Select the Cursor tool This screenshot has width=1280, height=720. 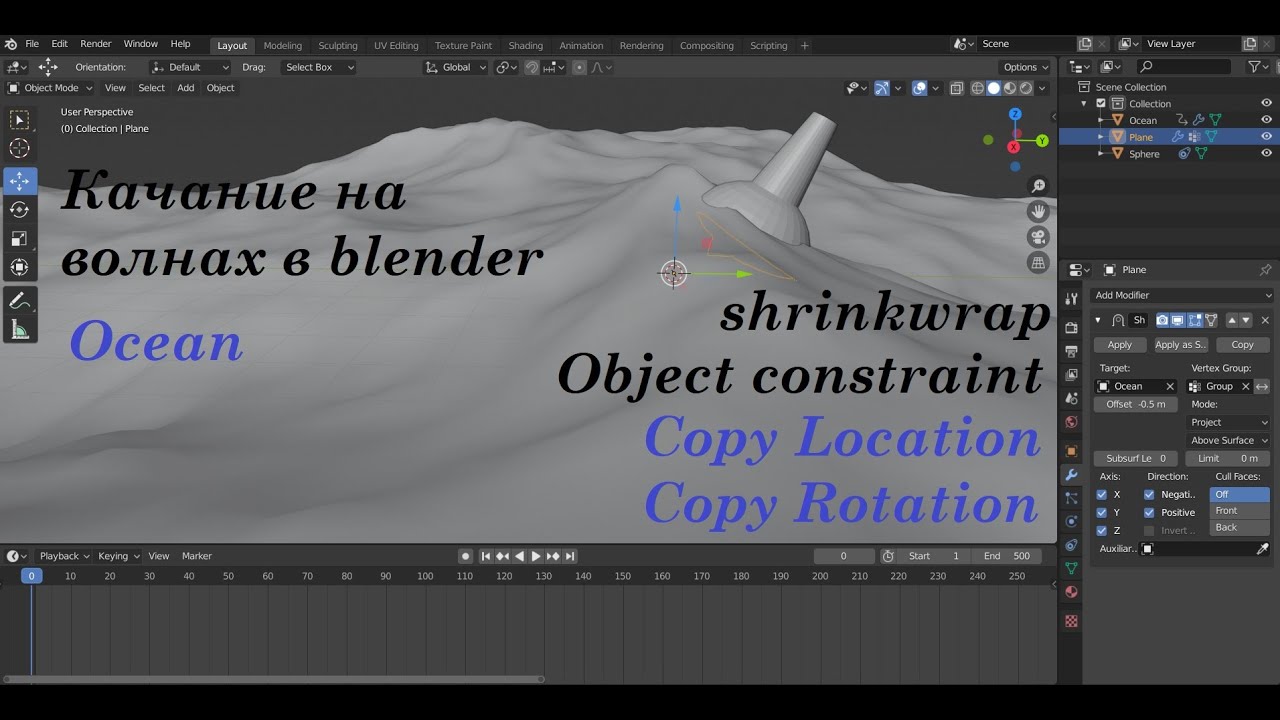tap(19, 149)
